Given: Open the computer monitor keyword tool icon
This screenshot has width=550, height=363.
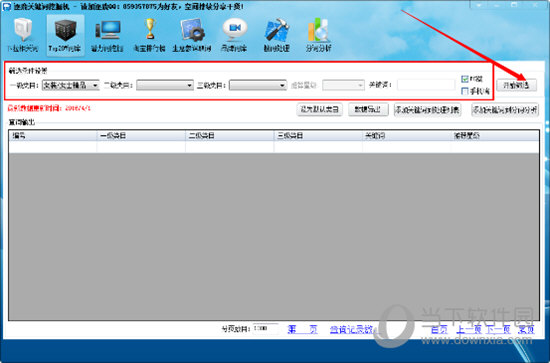Looking at the screenshot, I should pyautogui.click(x=107, y=35).
